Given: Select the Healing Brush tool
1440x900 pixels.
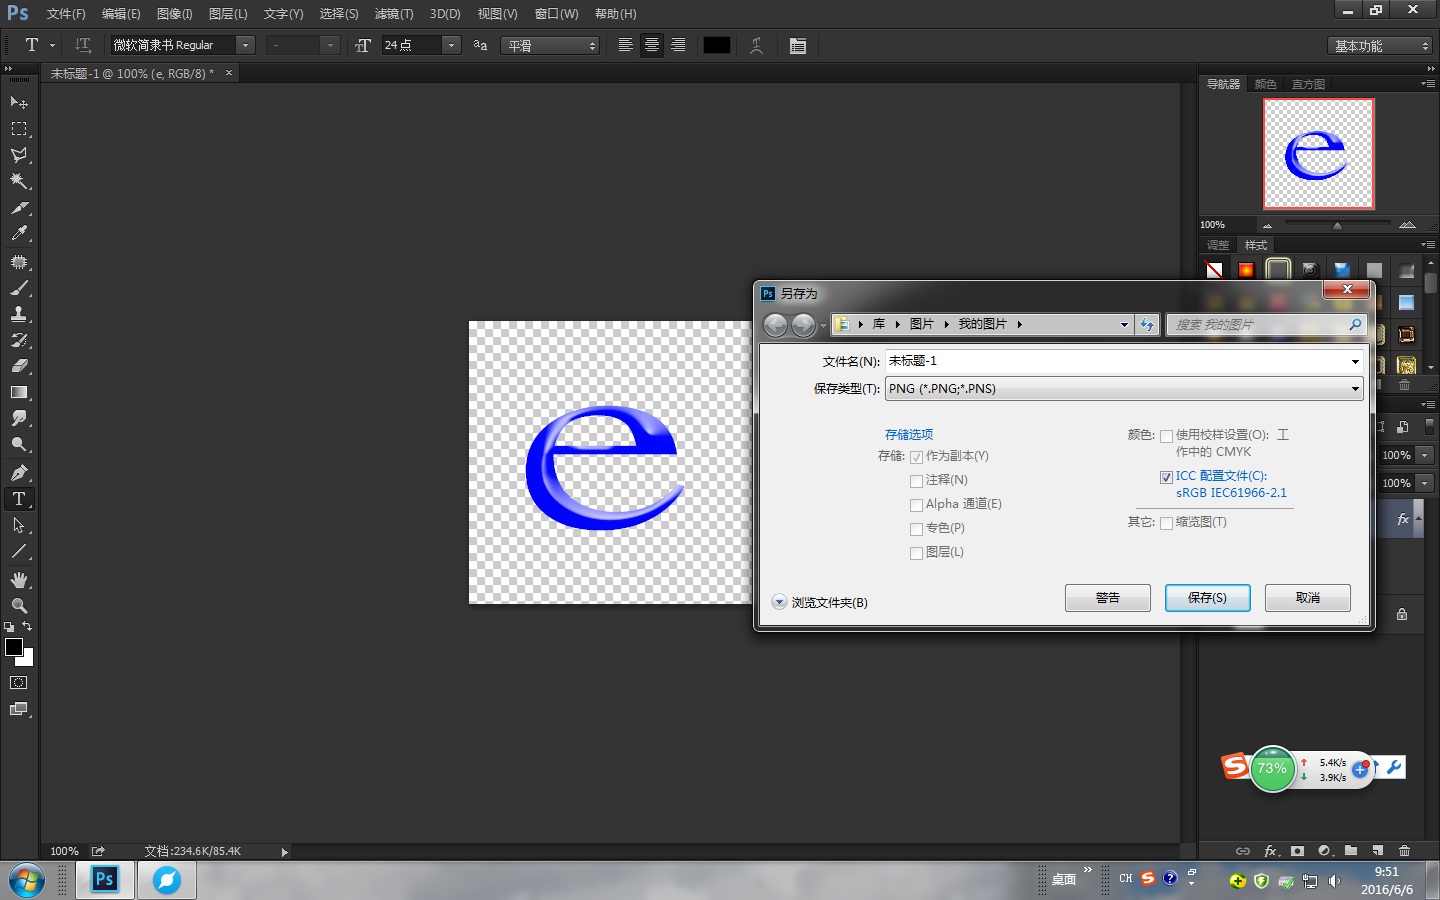Looking at the screenshot, I should pyautogui.click(x=19, y=262).
